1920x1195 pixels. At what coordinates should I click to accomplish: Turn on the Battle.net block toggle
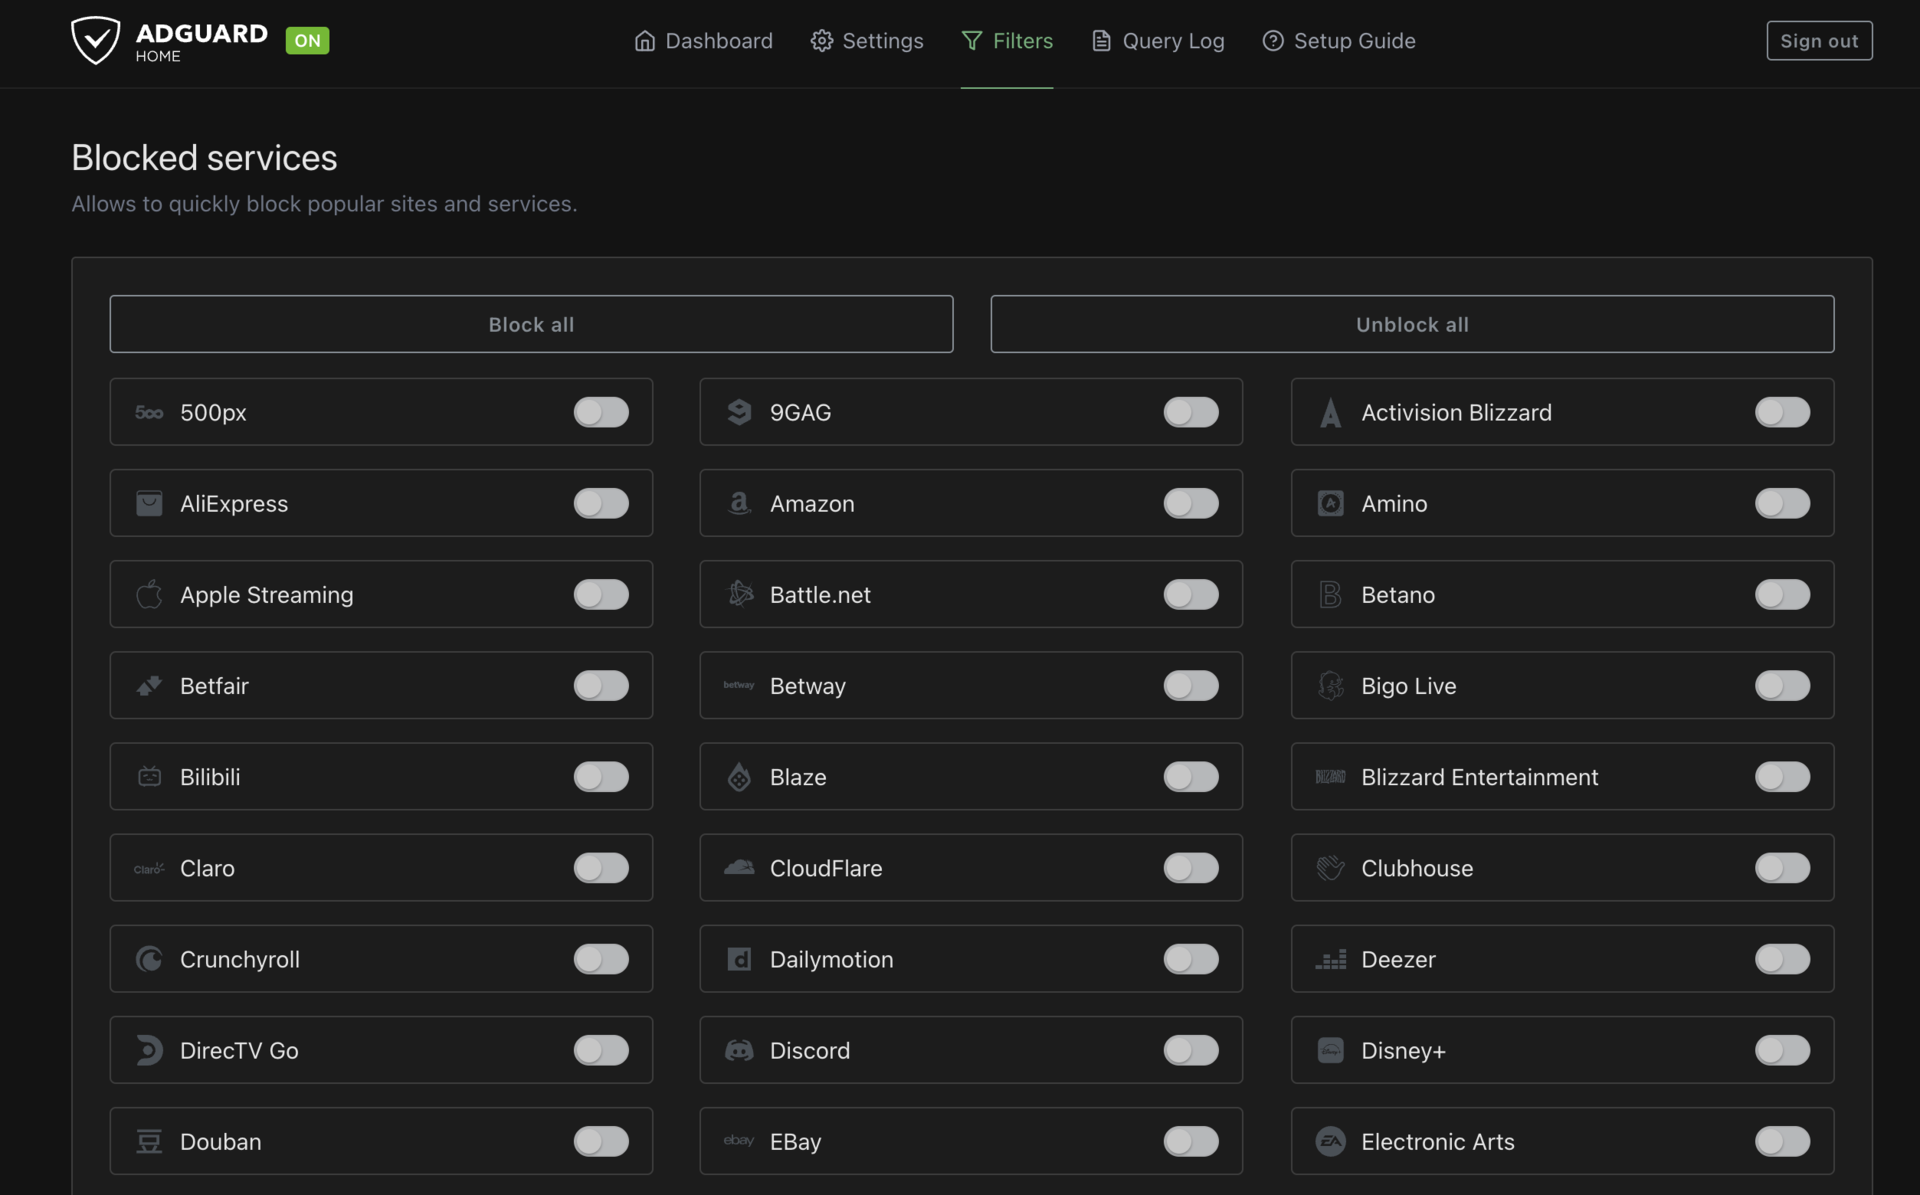(x=1190, y=594)
